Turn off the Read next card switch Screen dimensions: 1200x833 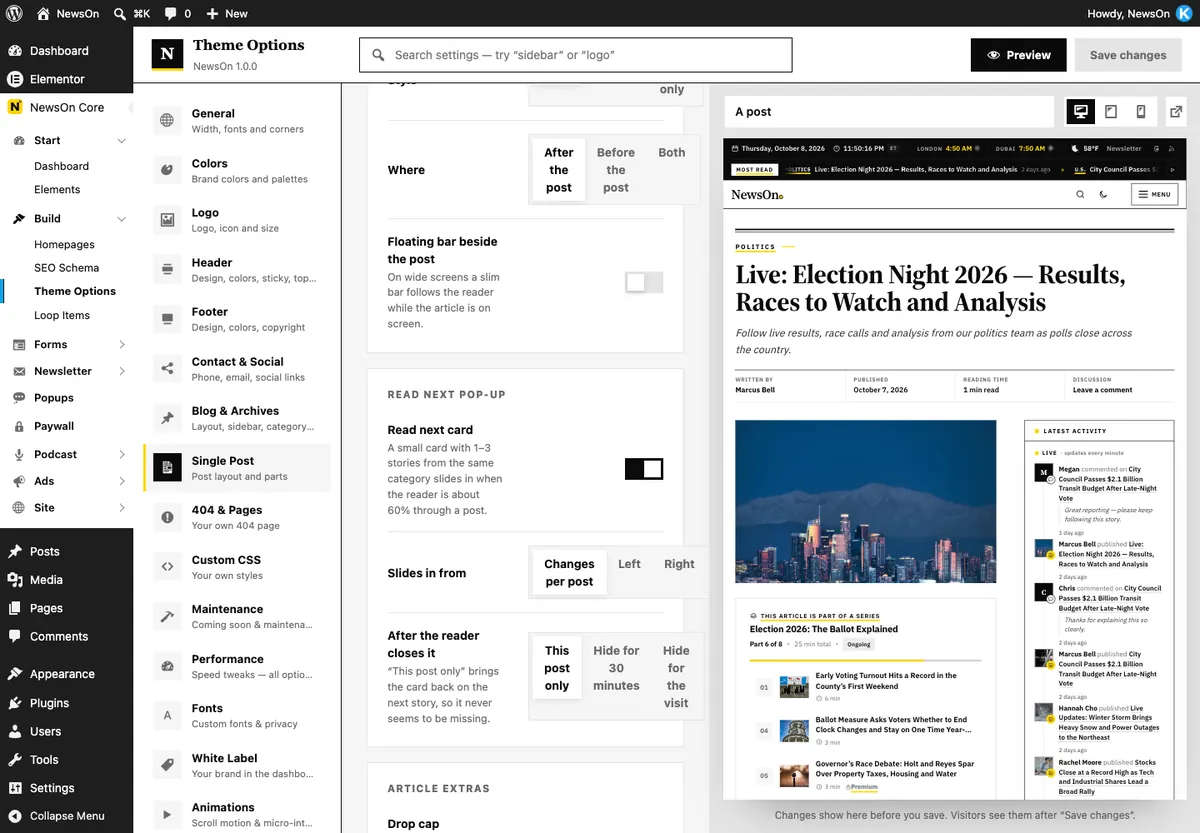tap(644, 468)
